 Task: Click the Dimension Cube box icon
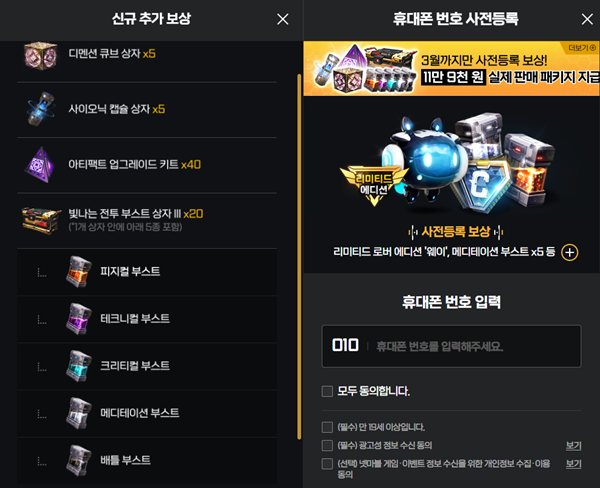41,55
